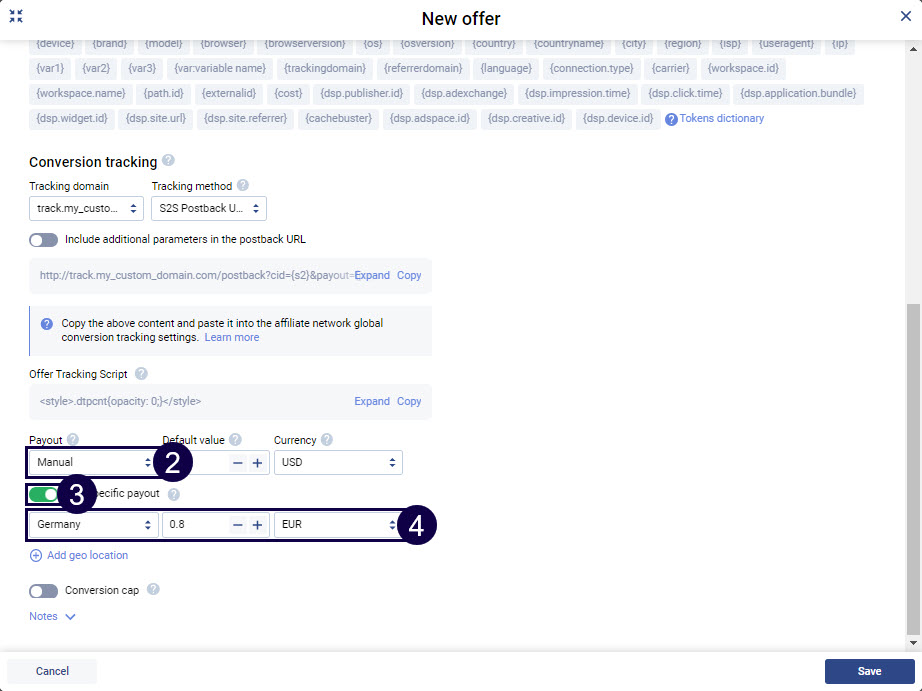
Task: Click the 0.8 payout value field
Action: 196,525
